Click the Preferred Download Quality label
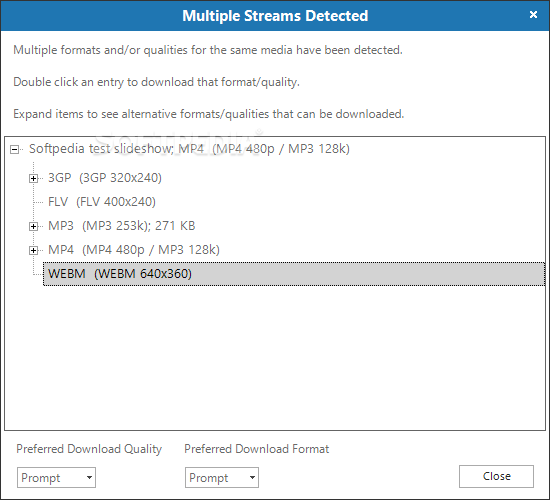550x500 pixels. (x=89, y=449)
